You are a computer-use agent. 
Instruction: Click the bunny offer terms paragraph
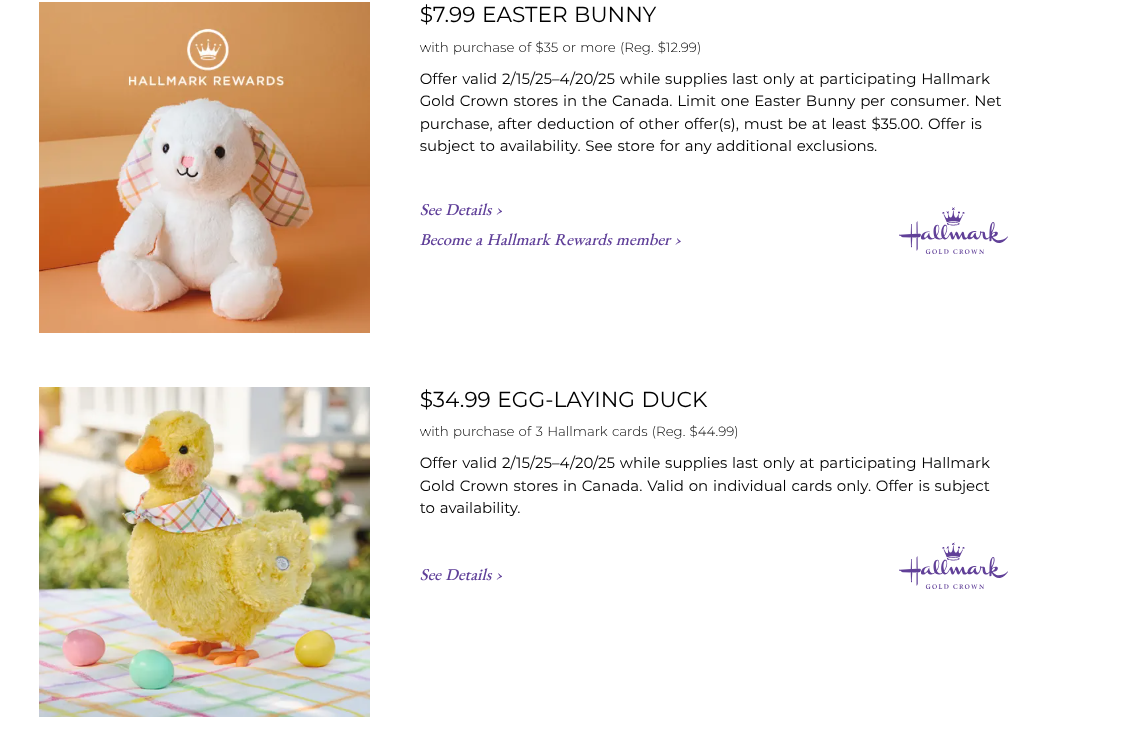[710, 112]
